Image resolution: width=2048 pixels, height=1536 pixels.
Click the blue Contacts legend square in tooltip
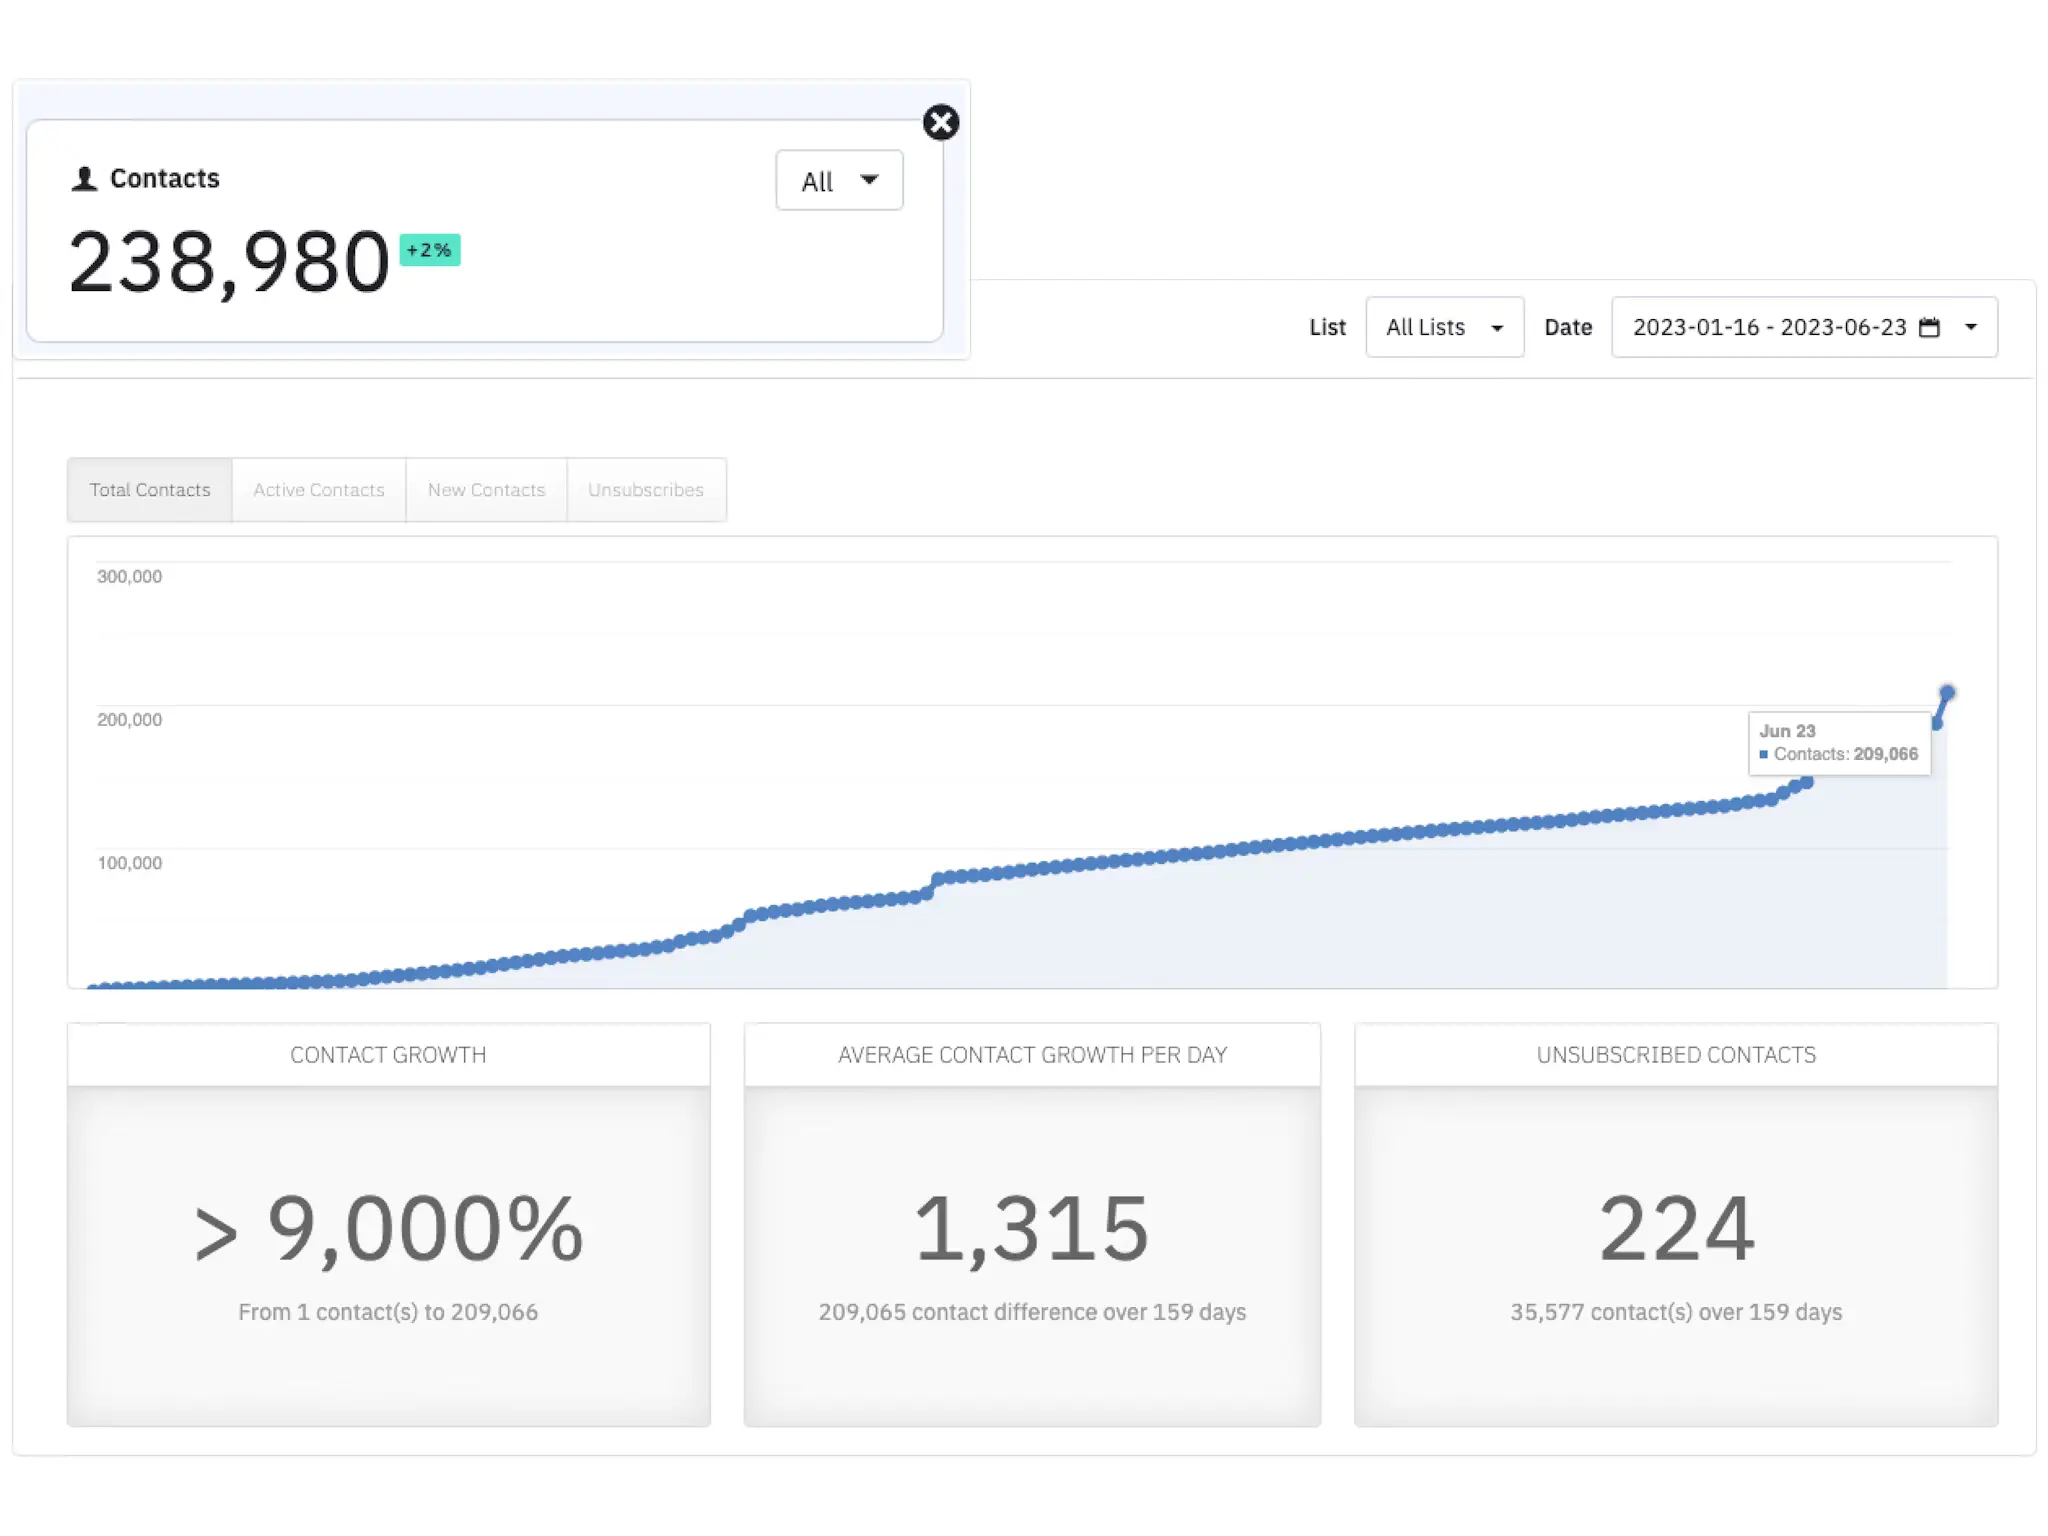click(1764, 755)
